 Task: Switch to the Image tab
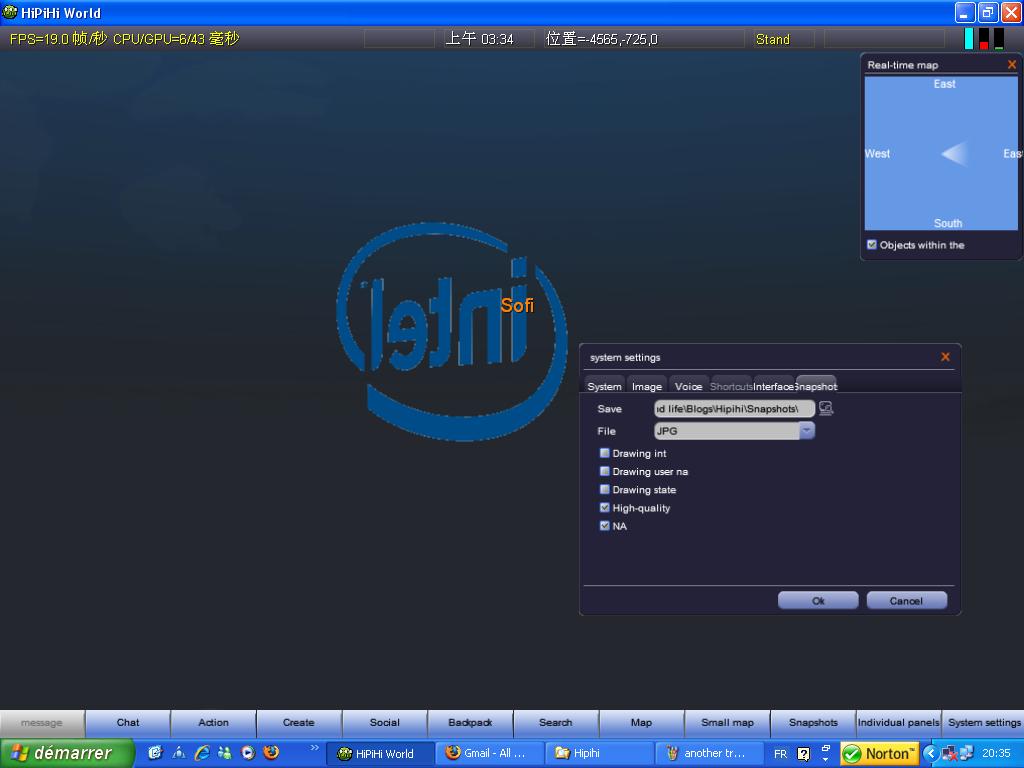point(647,385)
